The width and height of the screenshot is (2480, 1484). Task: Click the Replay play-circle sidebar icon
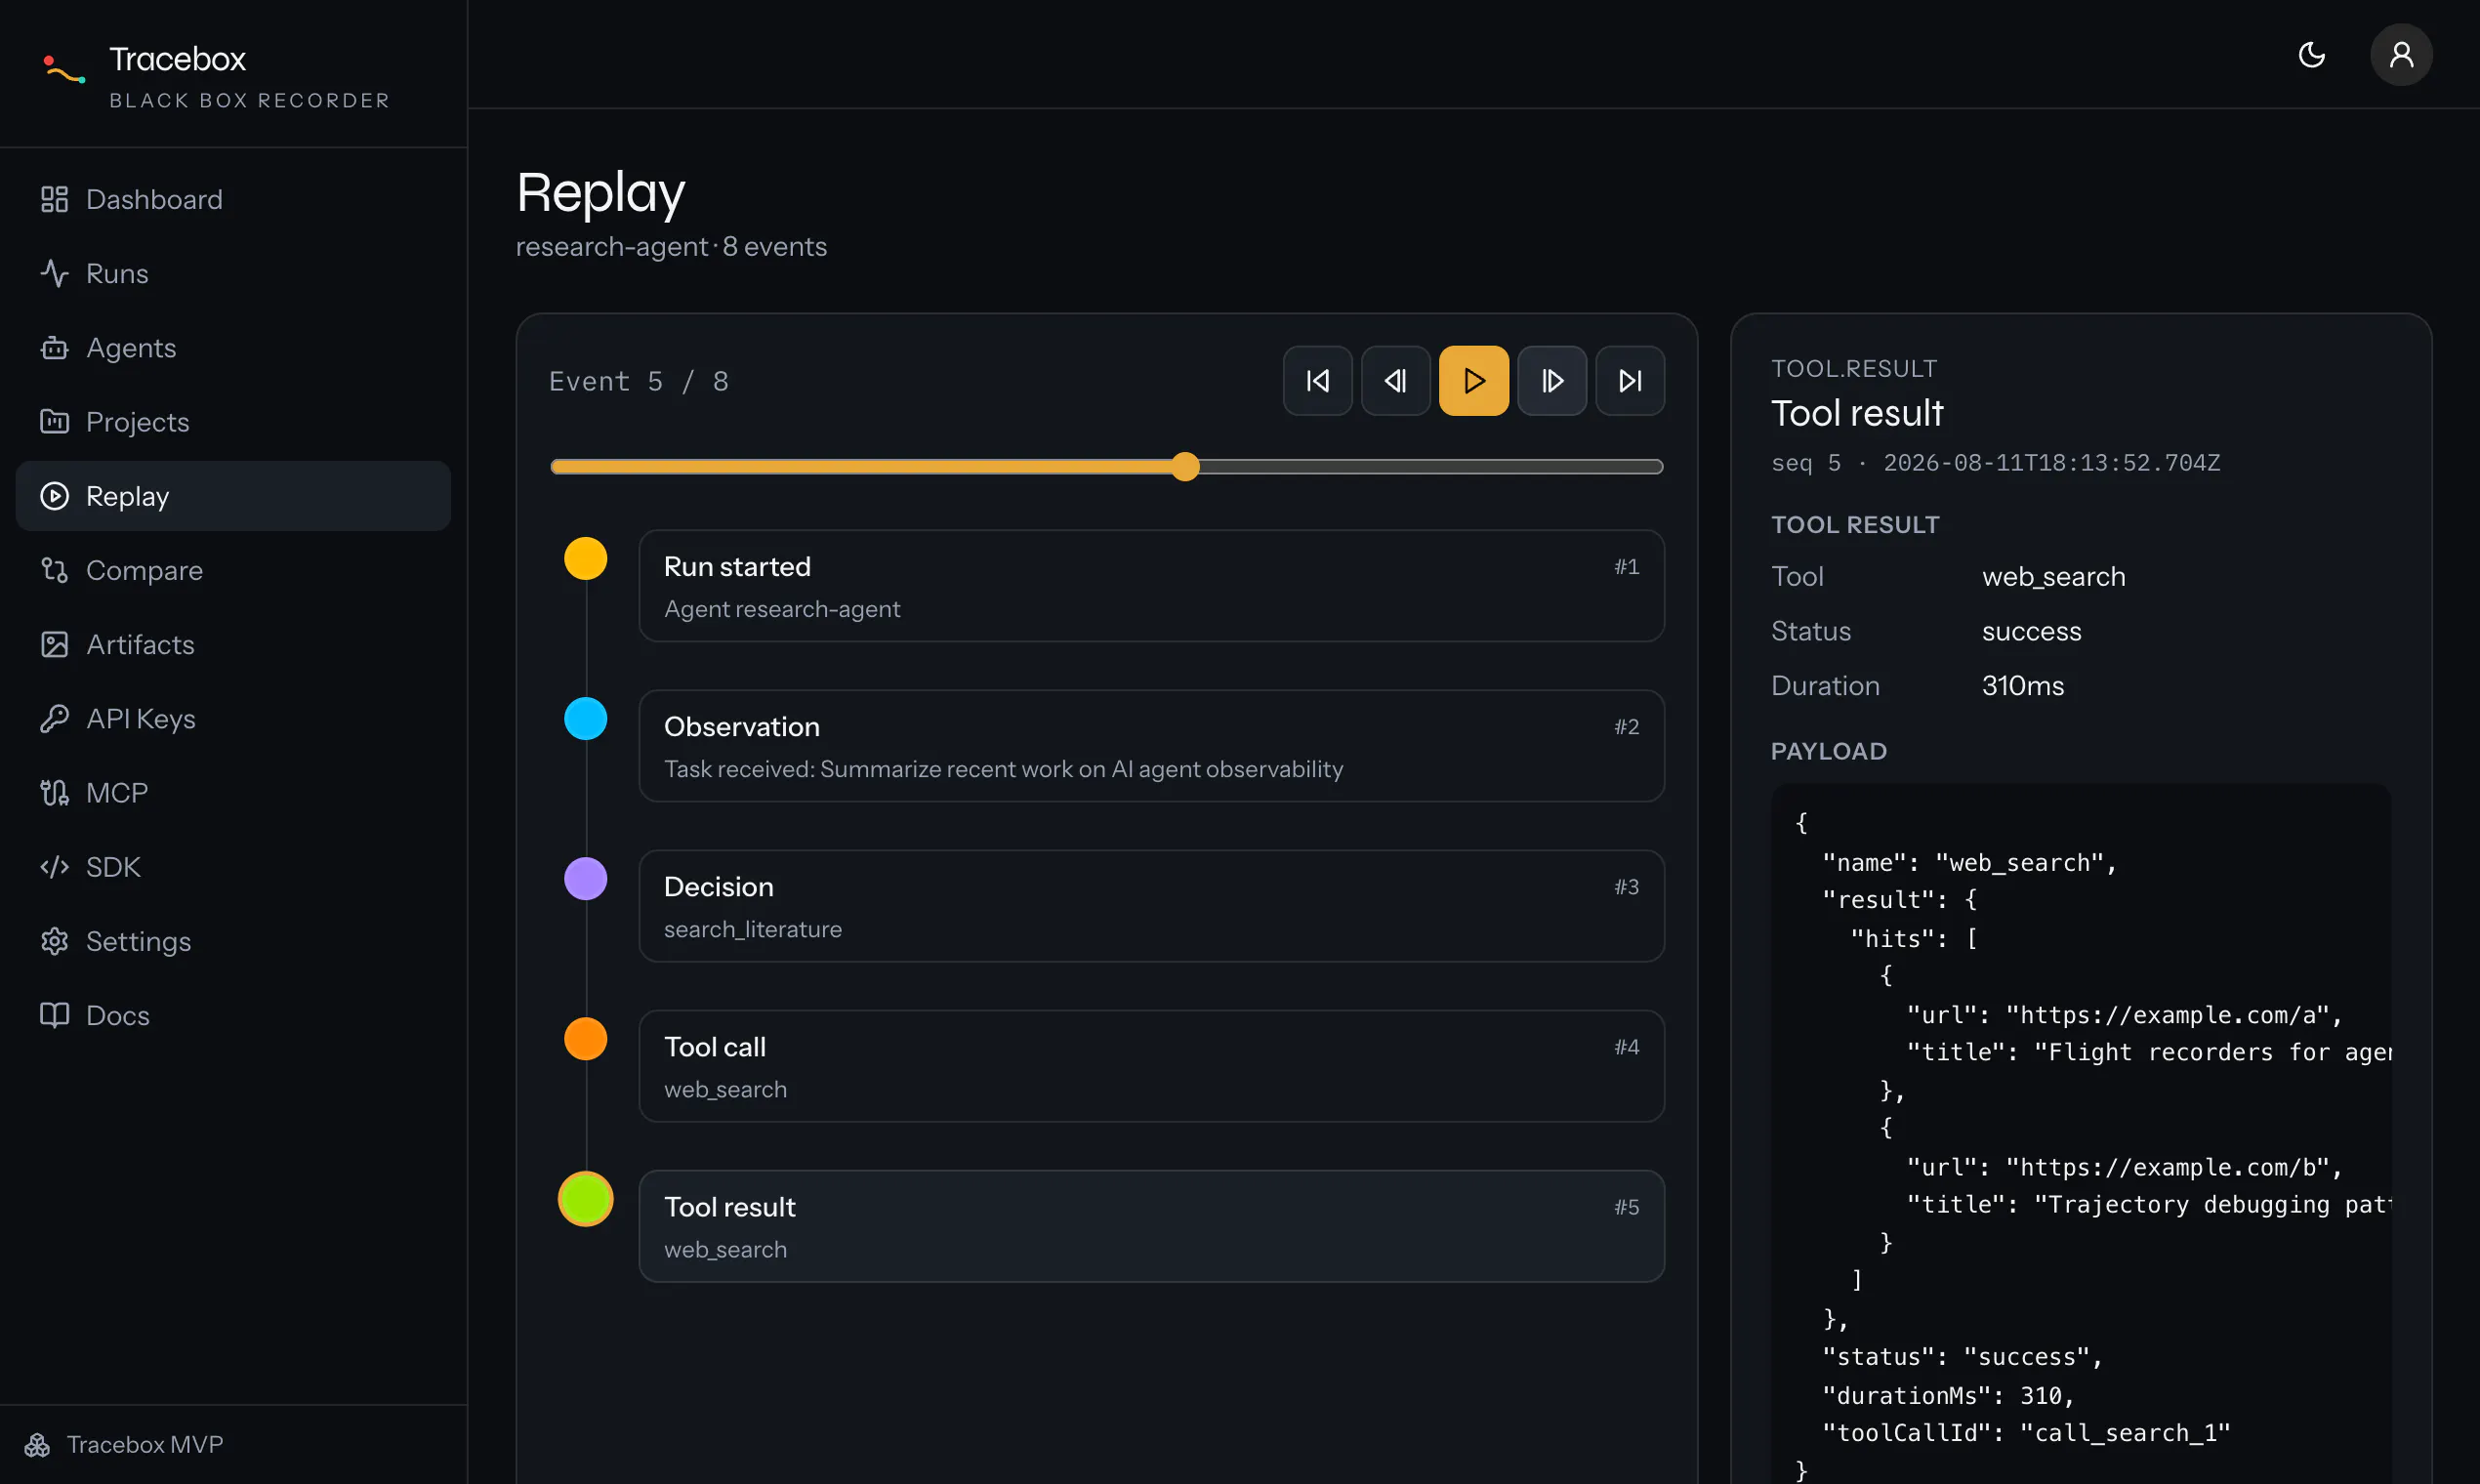tap(54, 496)
